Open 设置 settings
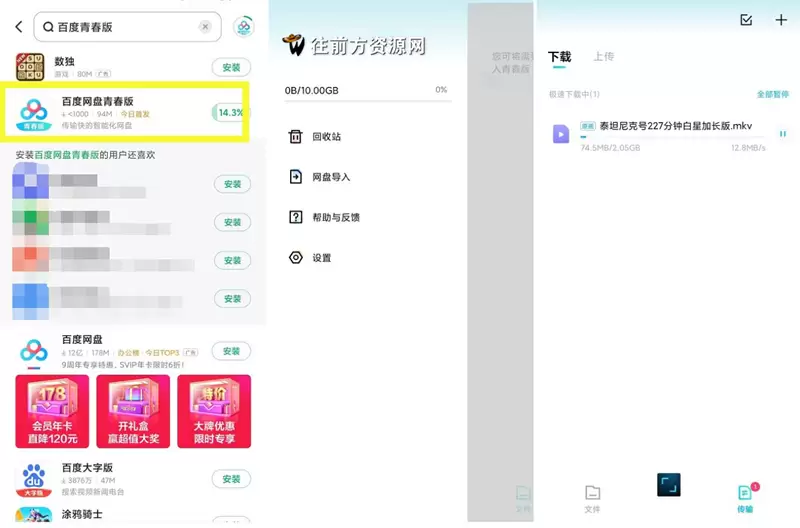The image size is (800, 528). point(310,258)
